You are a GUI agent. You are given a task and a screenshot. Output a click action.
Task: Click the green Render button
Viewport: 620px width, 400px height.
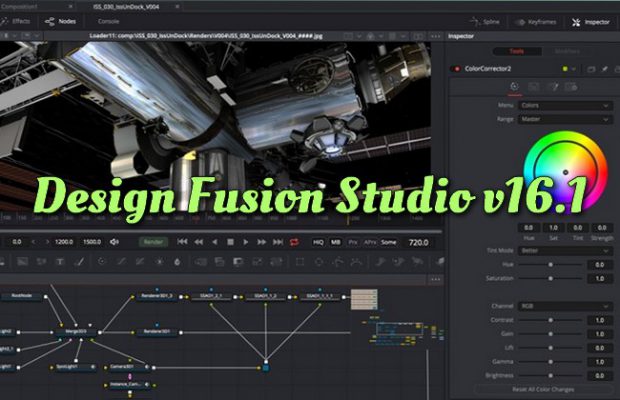pos(153,242)
